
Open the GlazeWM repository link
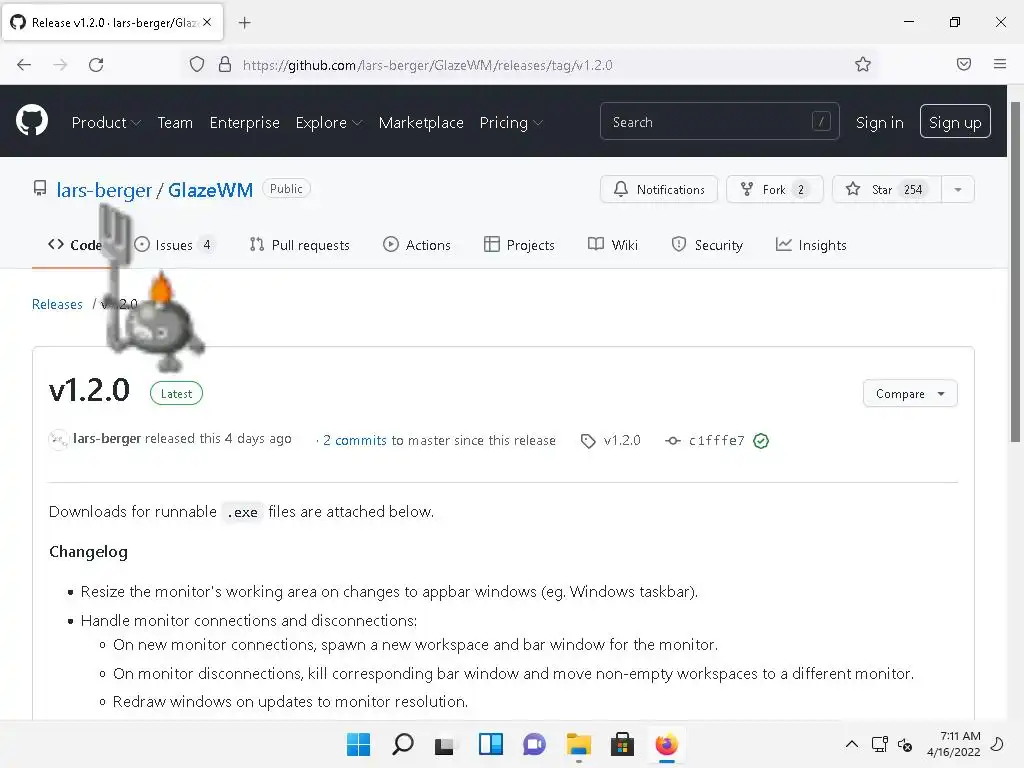click(x=210, y=190)
